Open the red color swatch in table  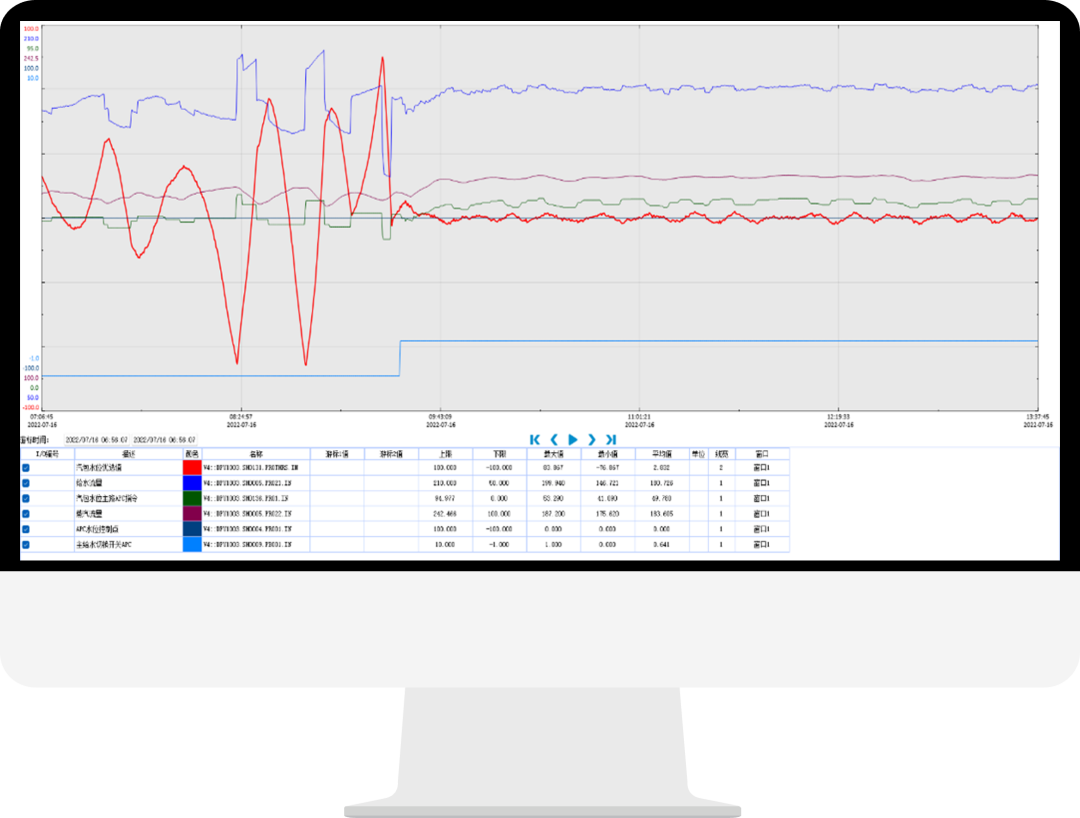(192, 467)
